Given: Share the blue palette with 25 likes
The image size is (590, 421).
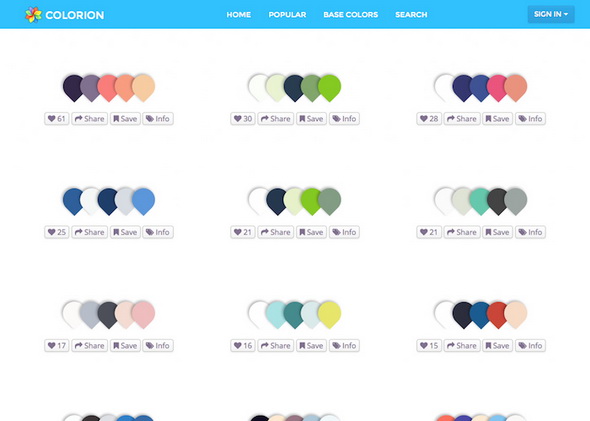Looking at the screenshot, I should tap(90, 232).
